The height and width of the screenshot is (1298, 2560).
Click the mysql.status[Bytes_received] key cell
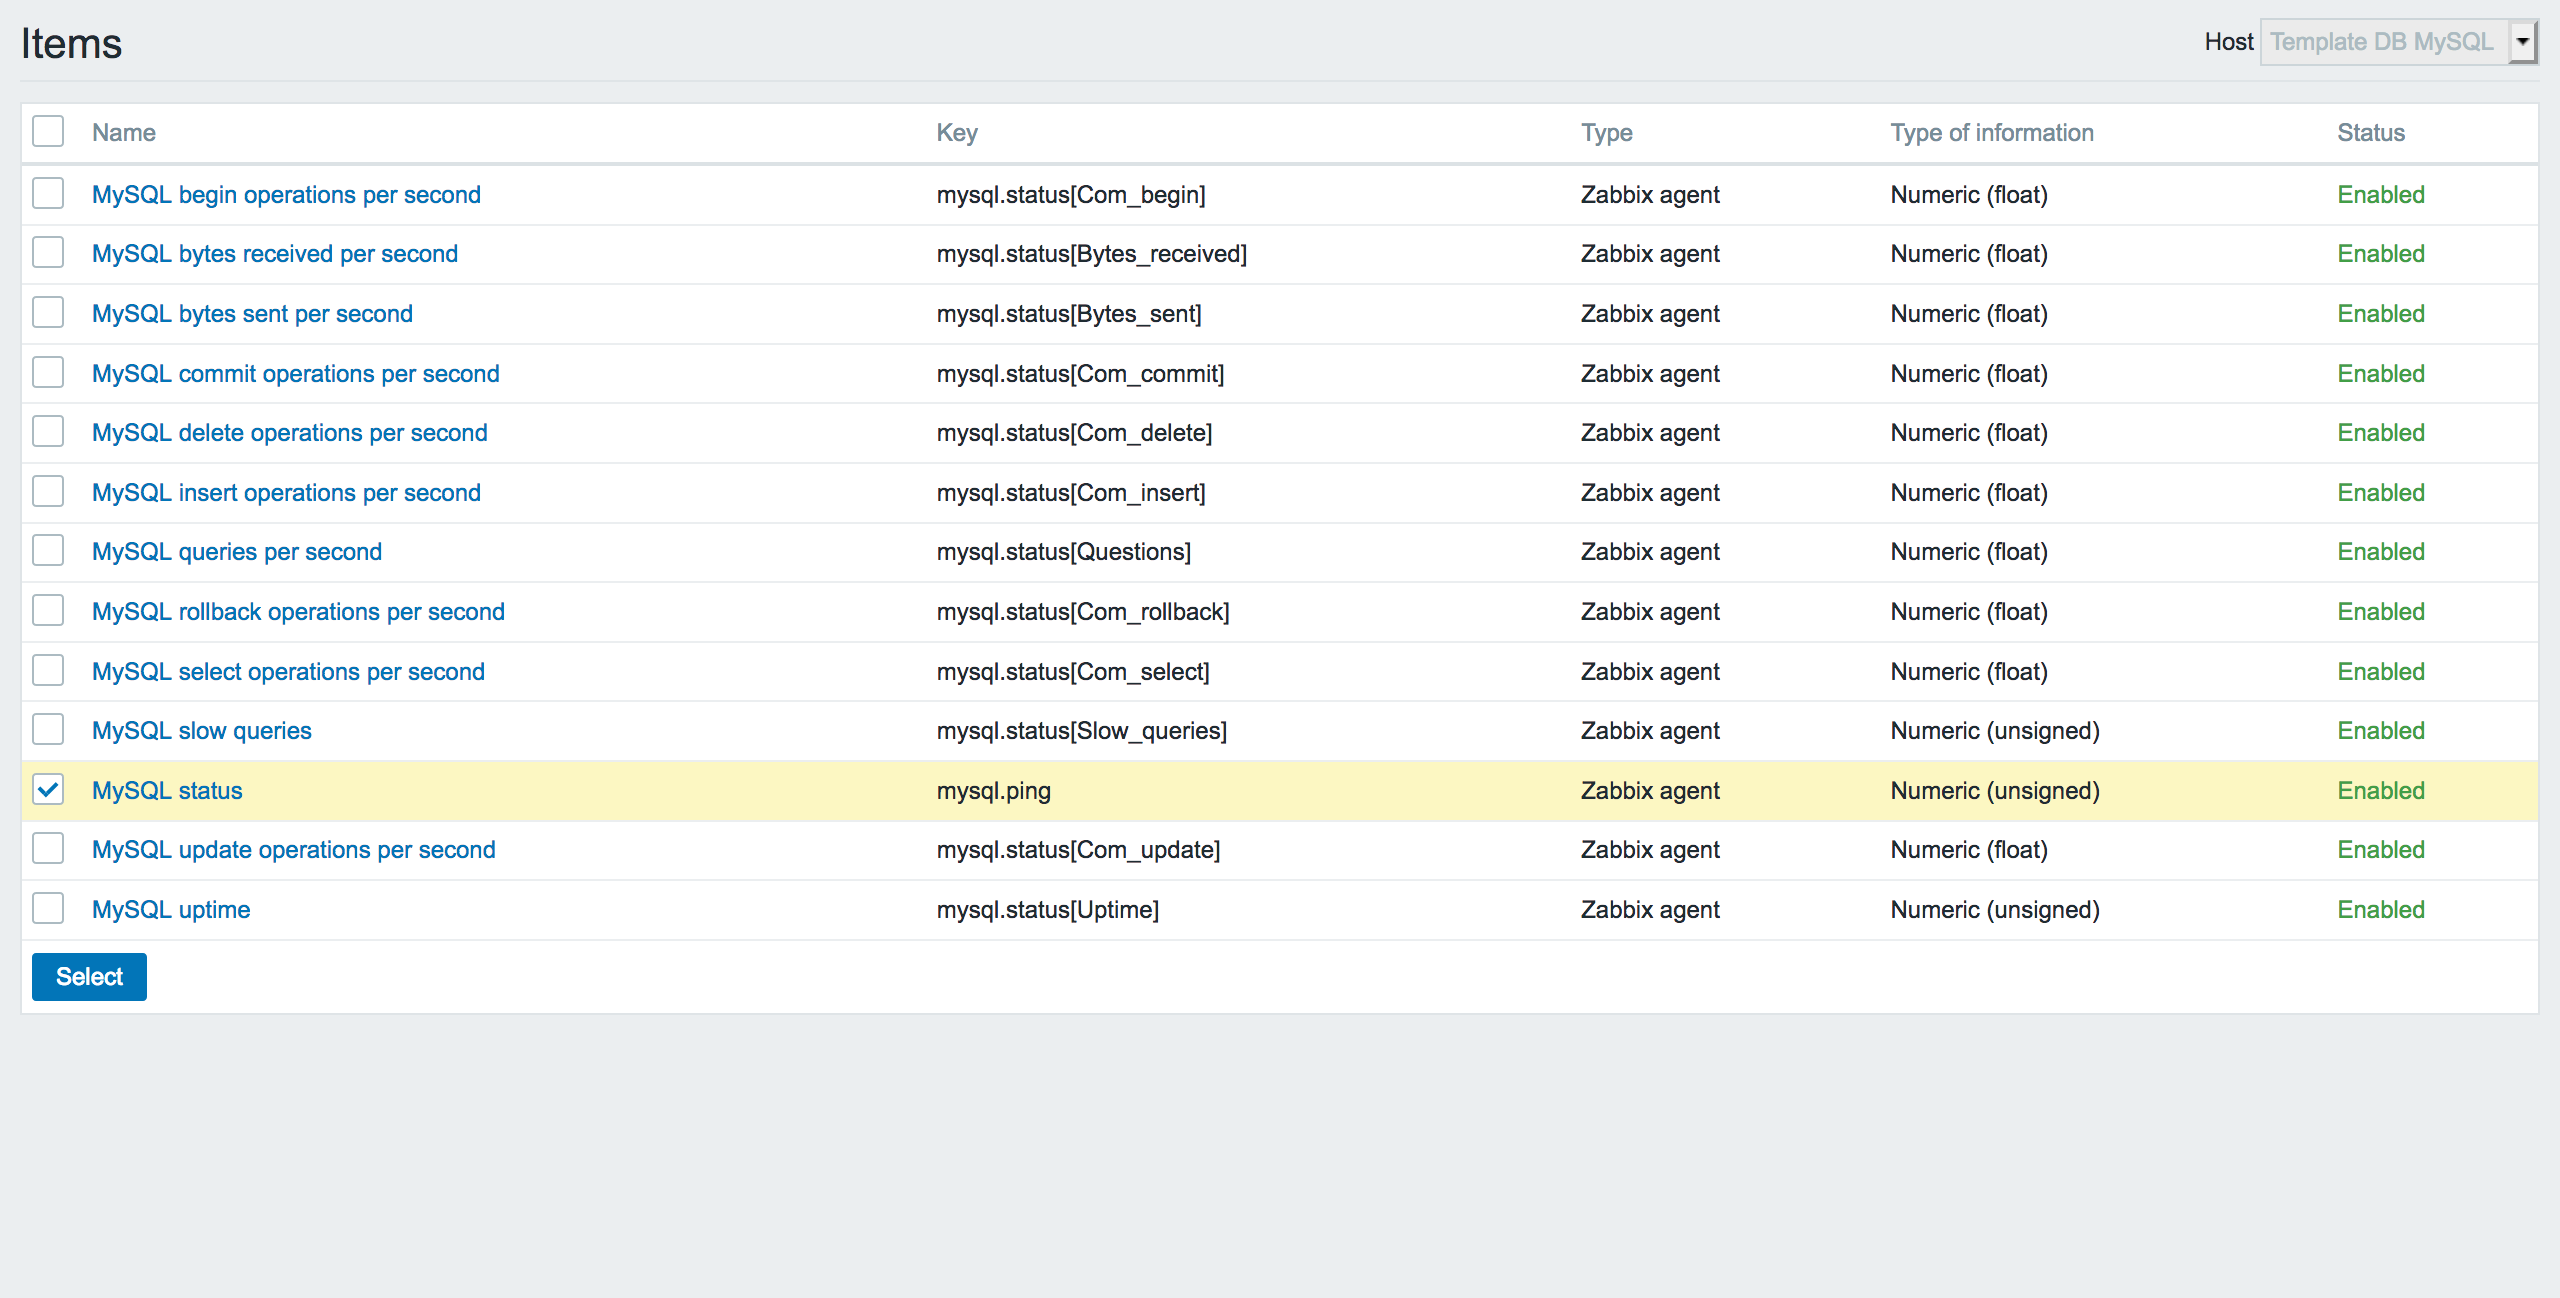1092,254
